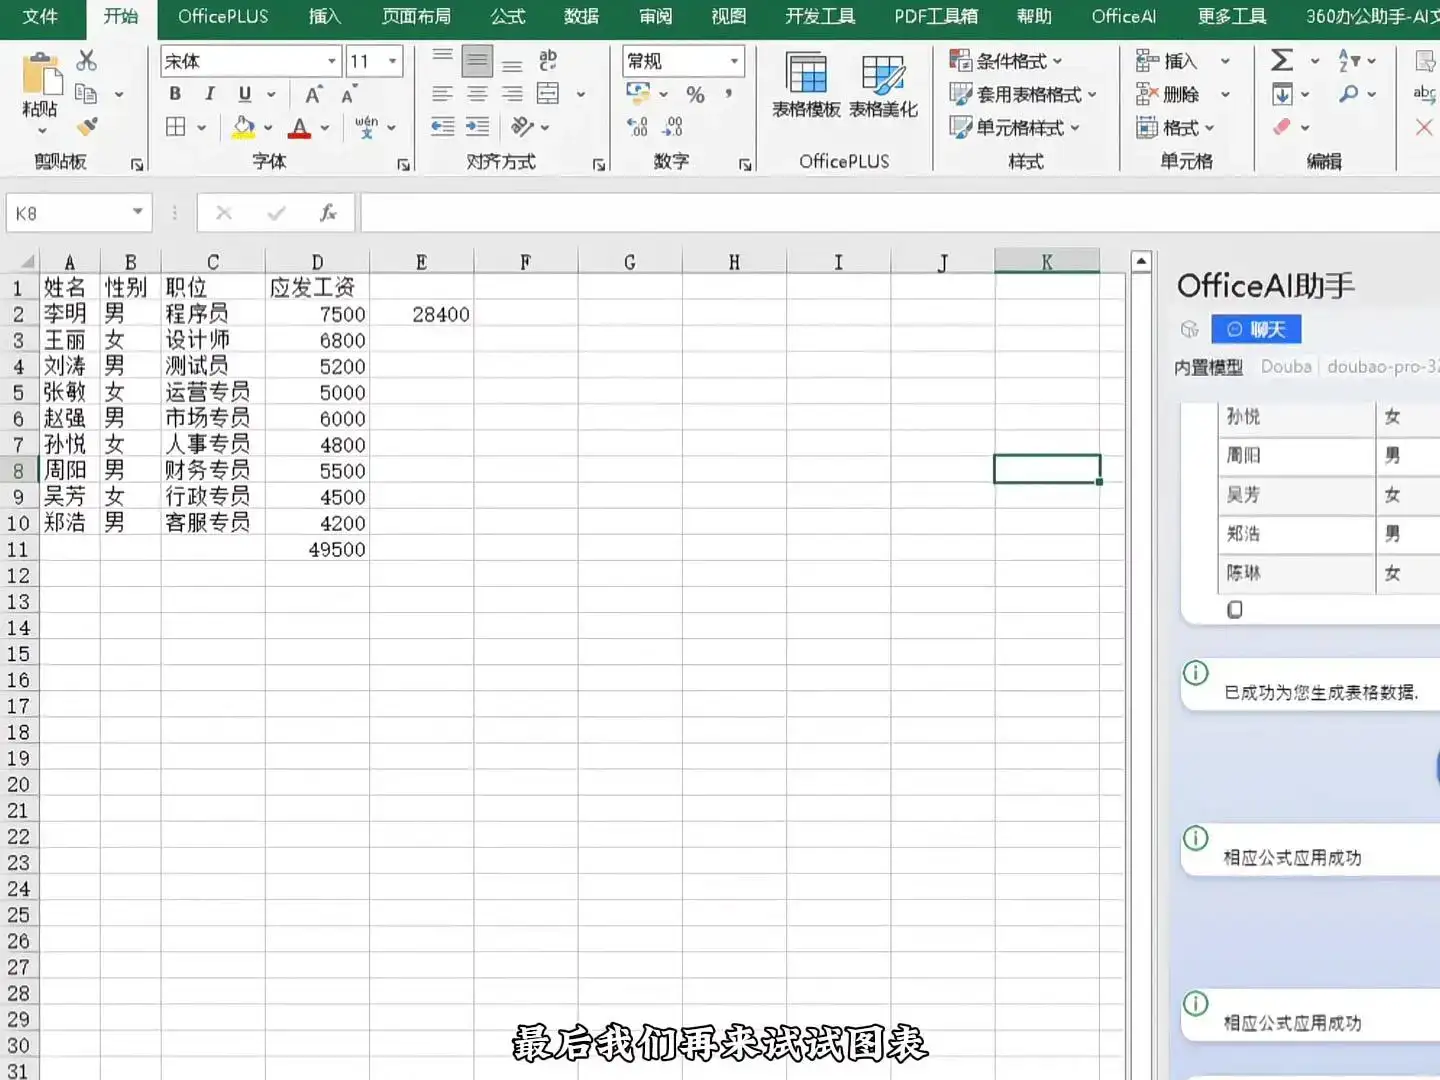Open the 公式 ribbon tab
Image resolution: width=1440 pixels, height=1080 pixels.
point(507,16)
